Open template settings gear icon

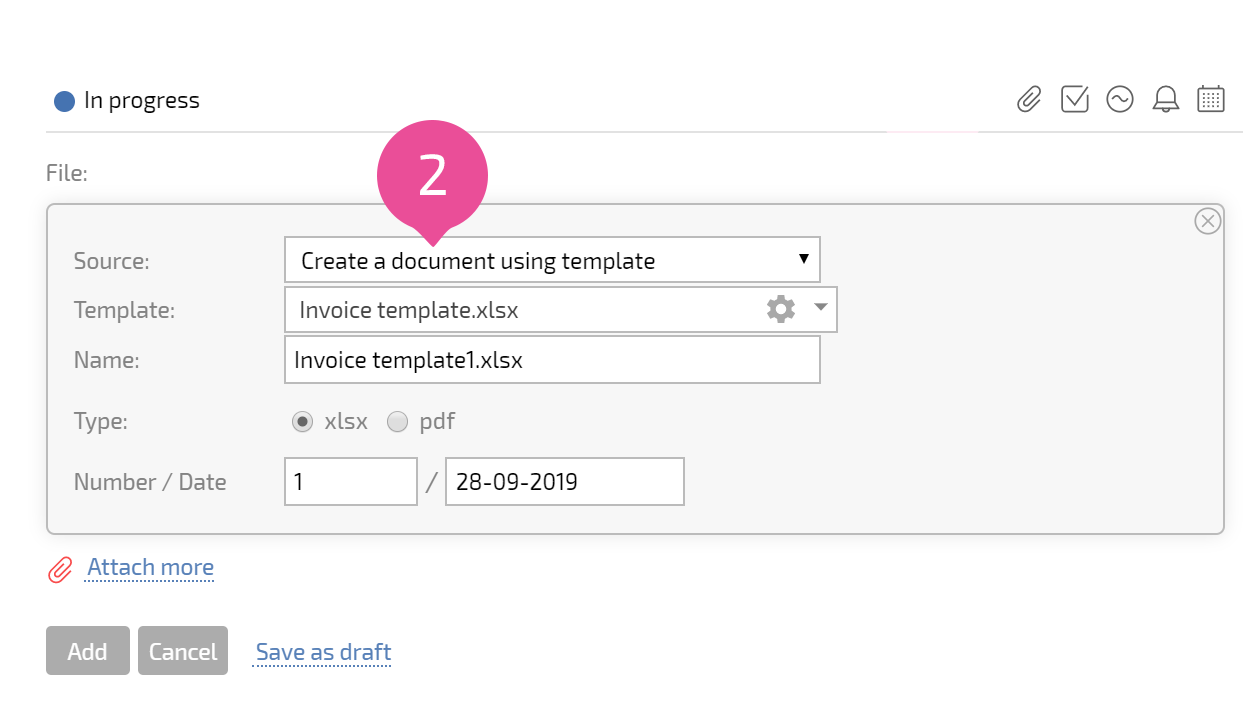[781, 309]
